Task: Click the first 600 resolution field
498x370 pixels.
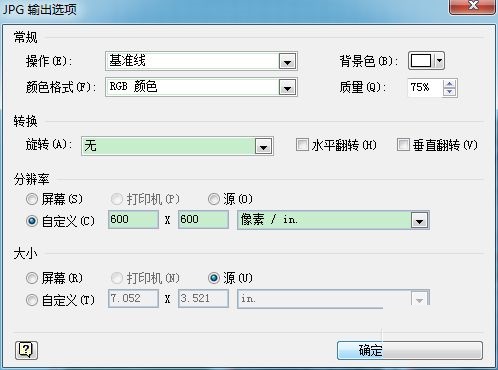Action: (x=133, y=220)
